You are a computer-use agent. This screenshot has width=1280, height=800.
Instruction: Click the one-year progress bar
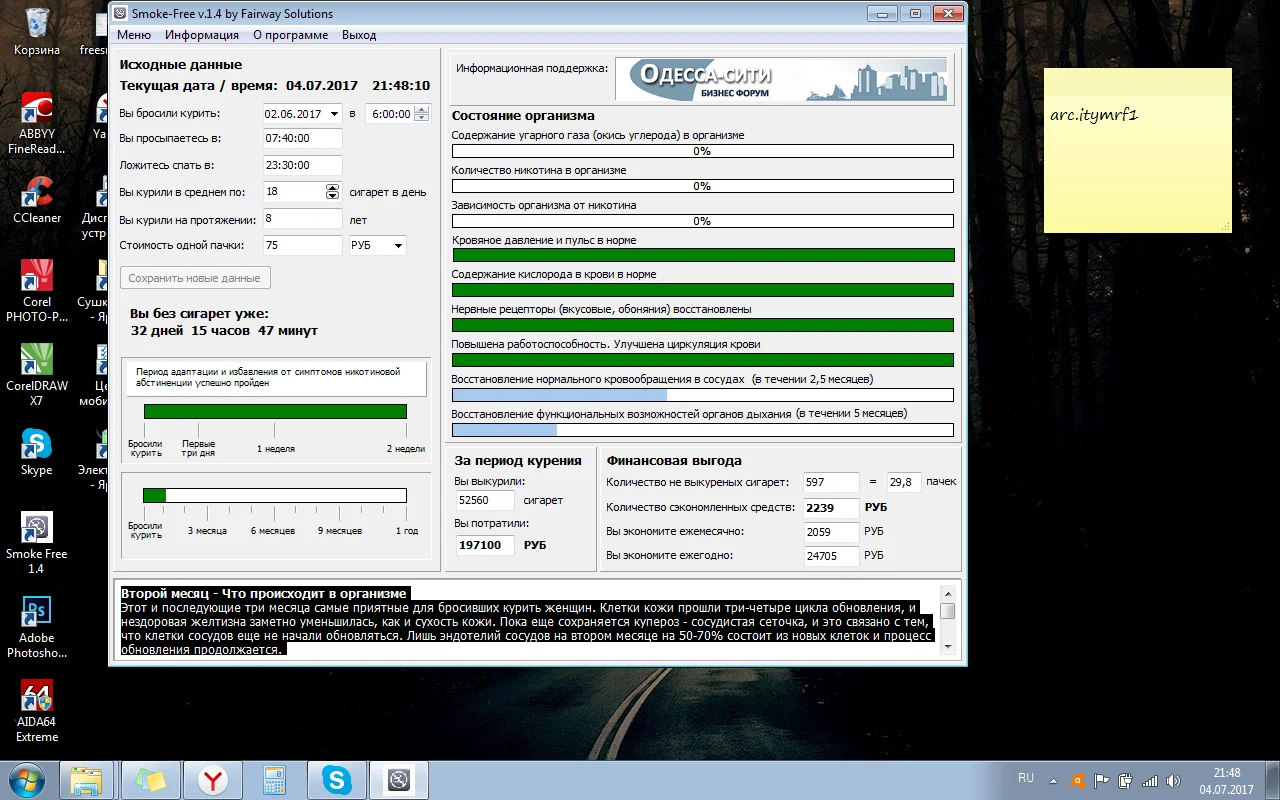[275, 495]
